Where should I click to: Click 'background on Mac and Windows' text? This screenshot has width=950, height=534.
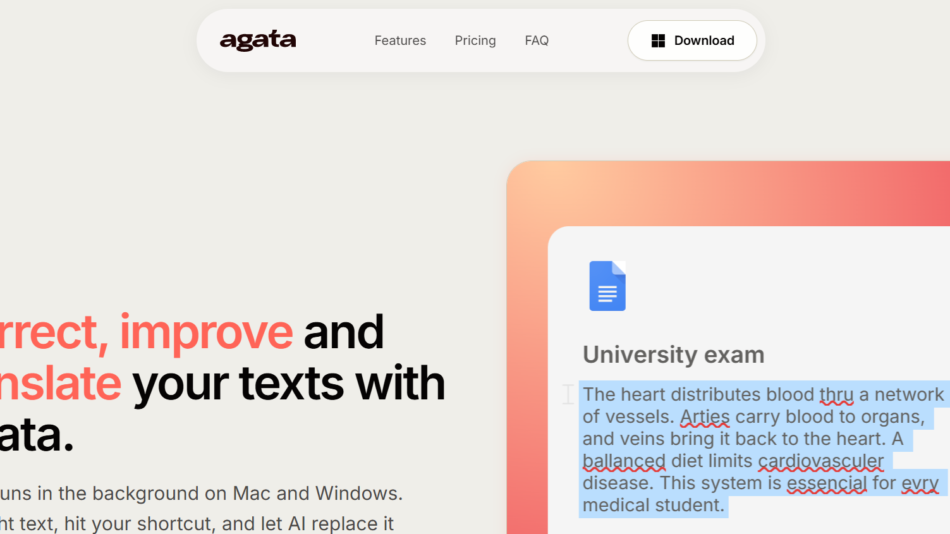pos(247,493)
